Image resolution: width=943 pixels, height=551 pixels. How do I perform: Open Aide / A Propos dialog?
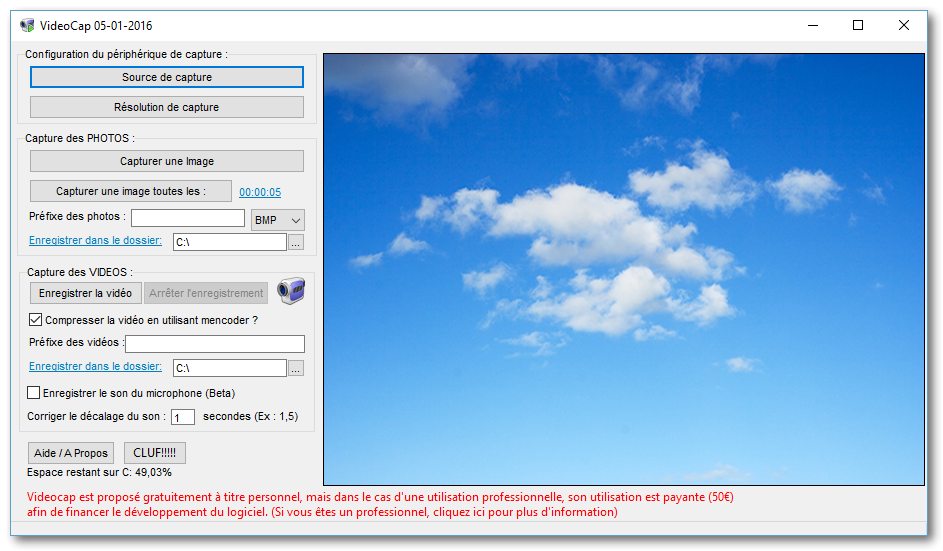pyautogui.click(x=71, y=453)
